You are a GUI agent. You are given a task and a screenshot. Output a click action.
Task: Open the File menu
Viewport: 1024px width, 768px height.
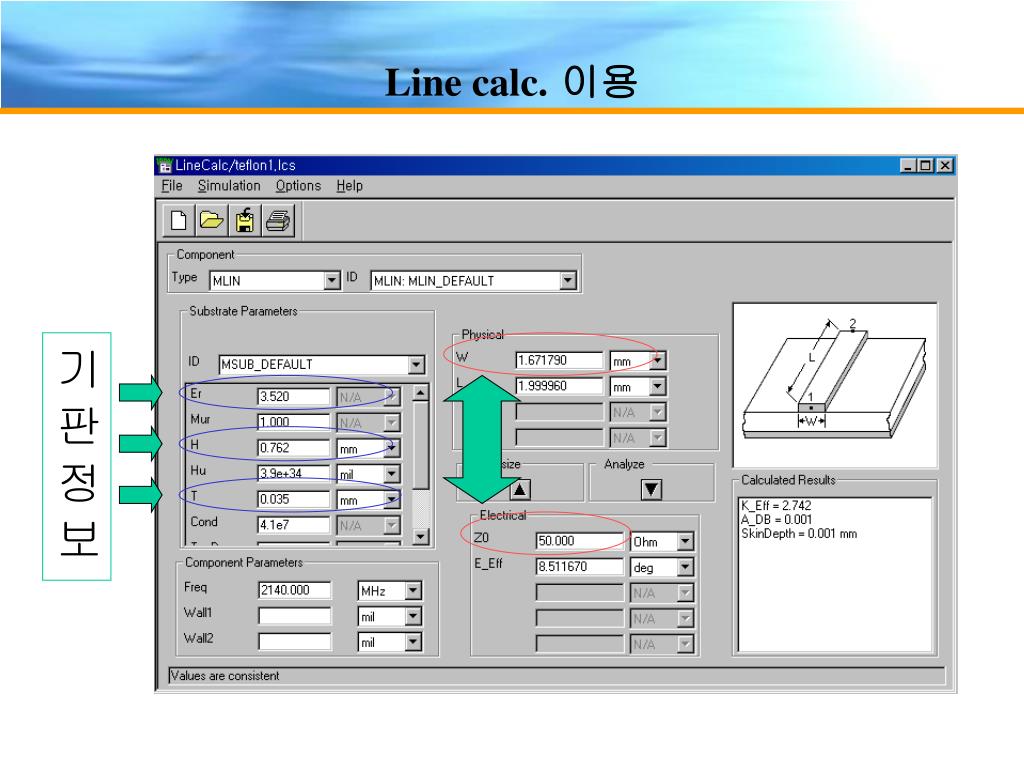[x=172, y=186]
